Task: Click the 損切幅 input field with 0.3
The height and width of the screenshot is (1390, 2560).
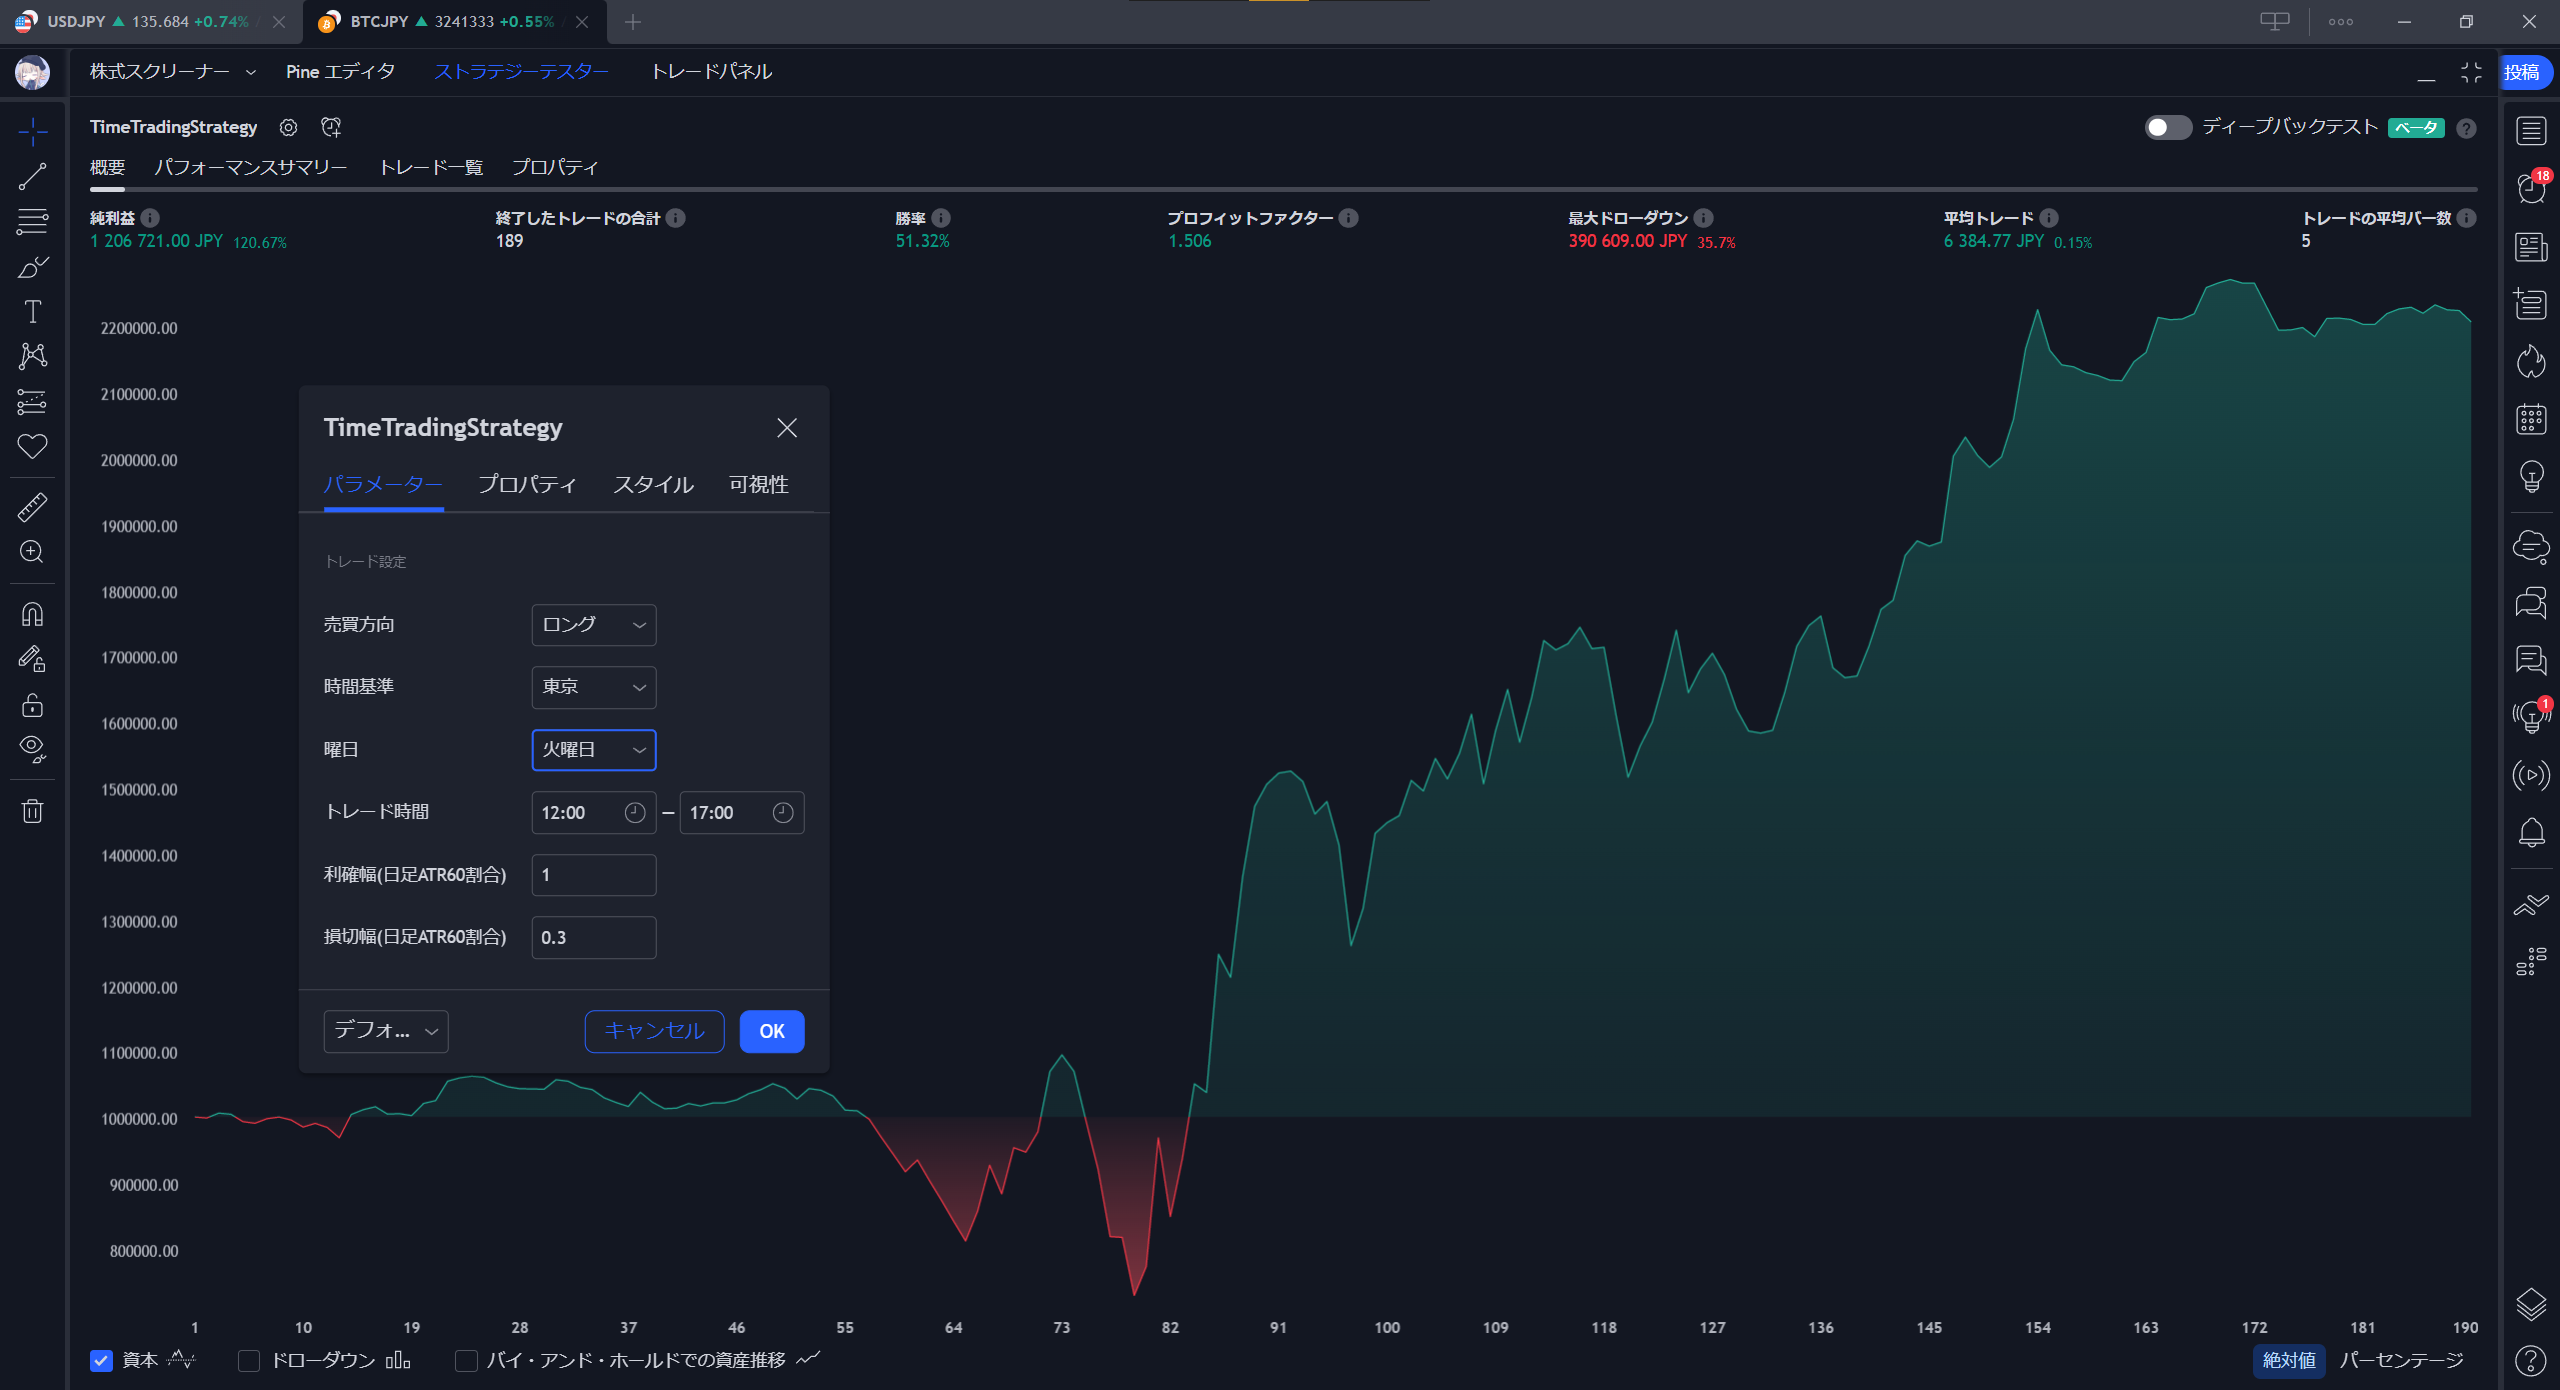Action: [x=593, y=937]
